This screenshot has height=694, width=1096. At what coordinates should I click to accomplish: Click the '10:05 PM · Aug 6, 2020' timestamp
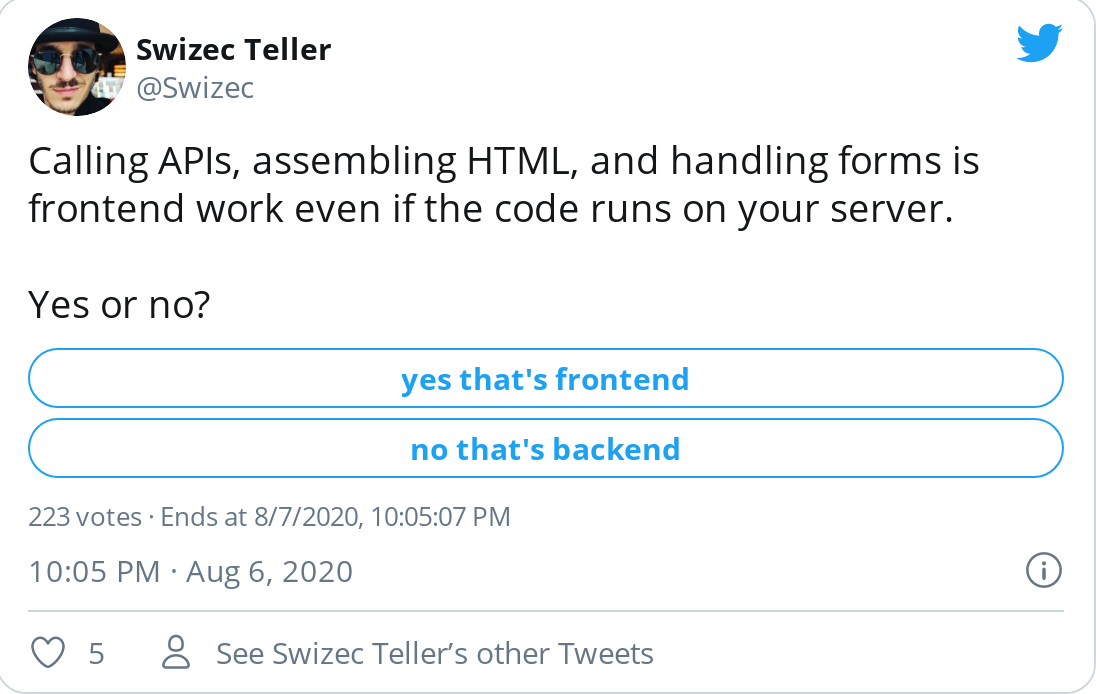[190, 571]
